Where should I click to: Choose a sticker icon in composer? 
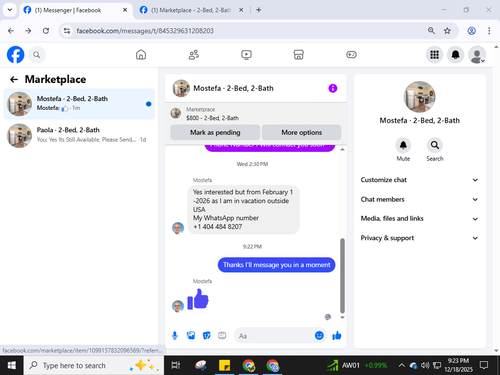[207, 336]
